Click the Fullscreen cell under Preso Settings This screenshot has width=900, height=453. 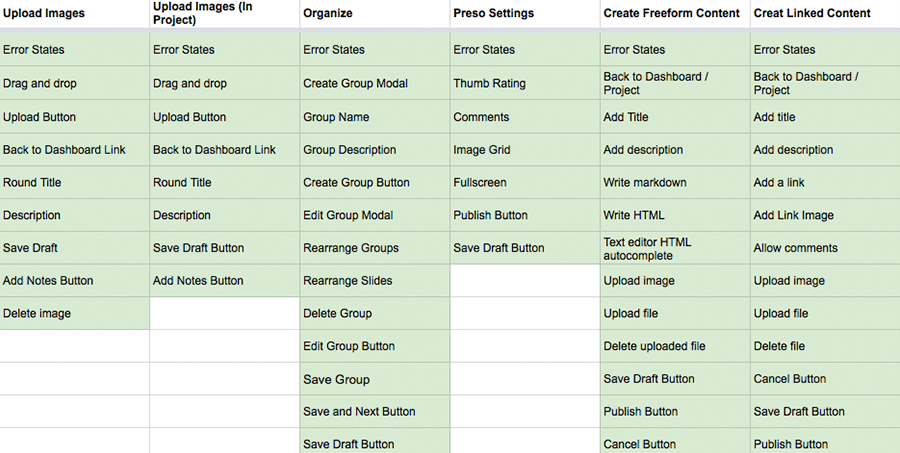tap(525, 183)
